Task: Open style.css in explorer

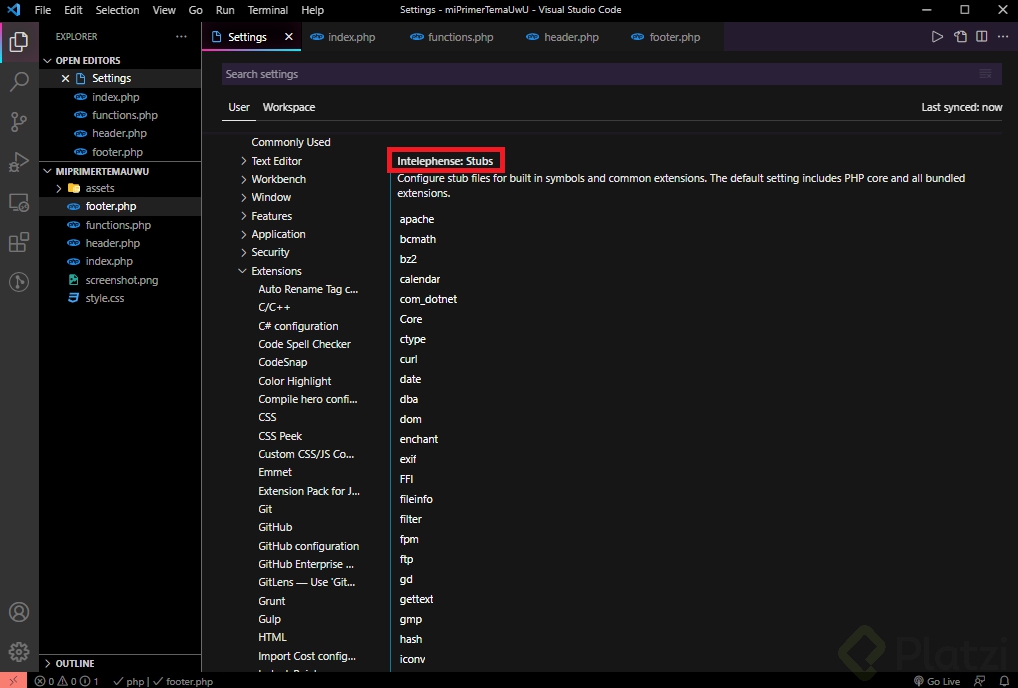Action: [105, 299]
